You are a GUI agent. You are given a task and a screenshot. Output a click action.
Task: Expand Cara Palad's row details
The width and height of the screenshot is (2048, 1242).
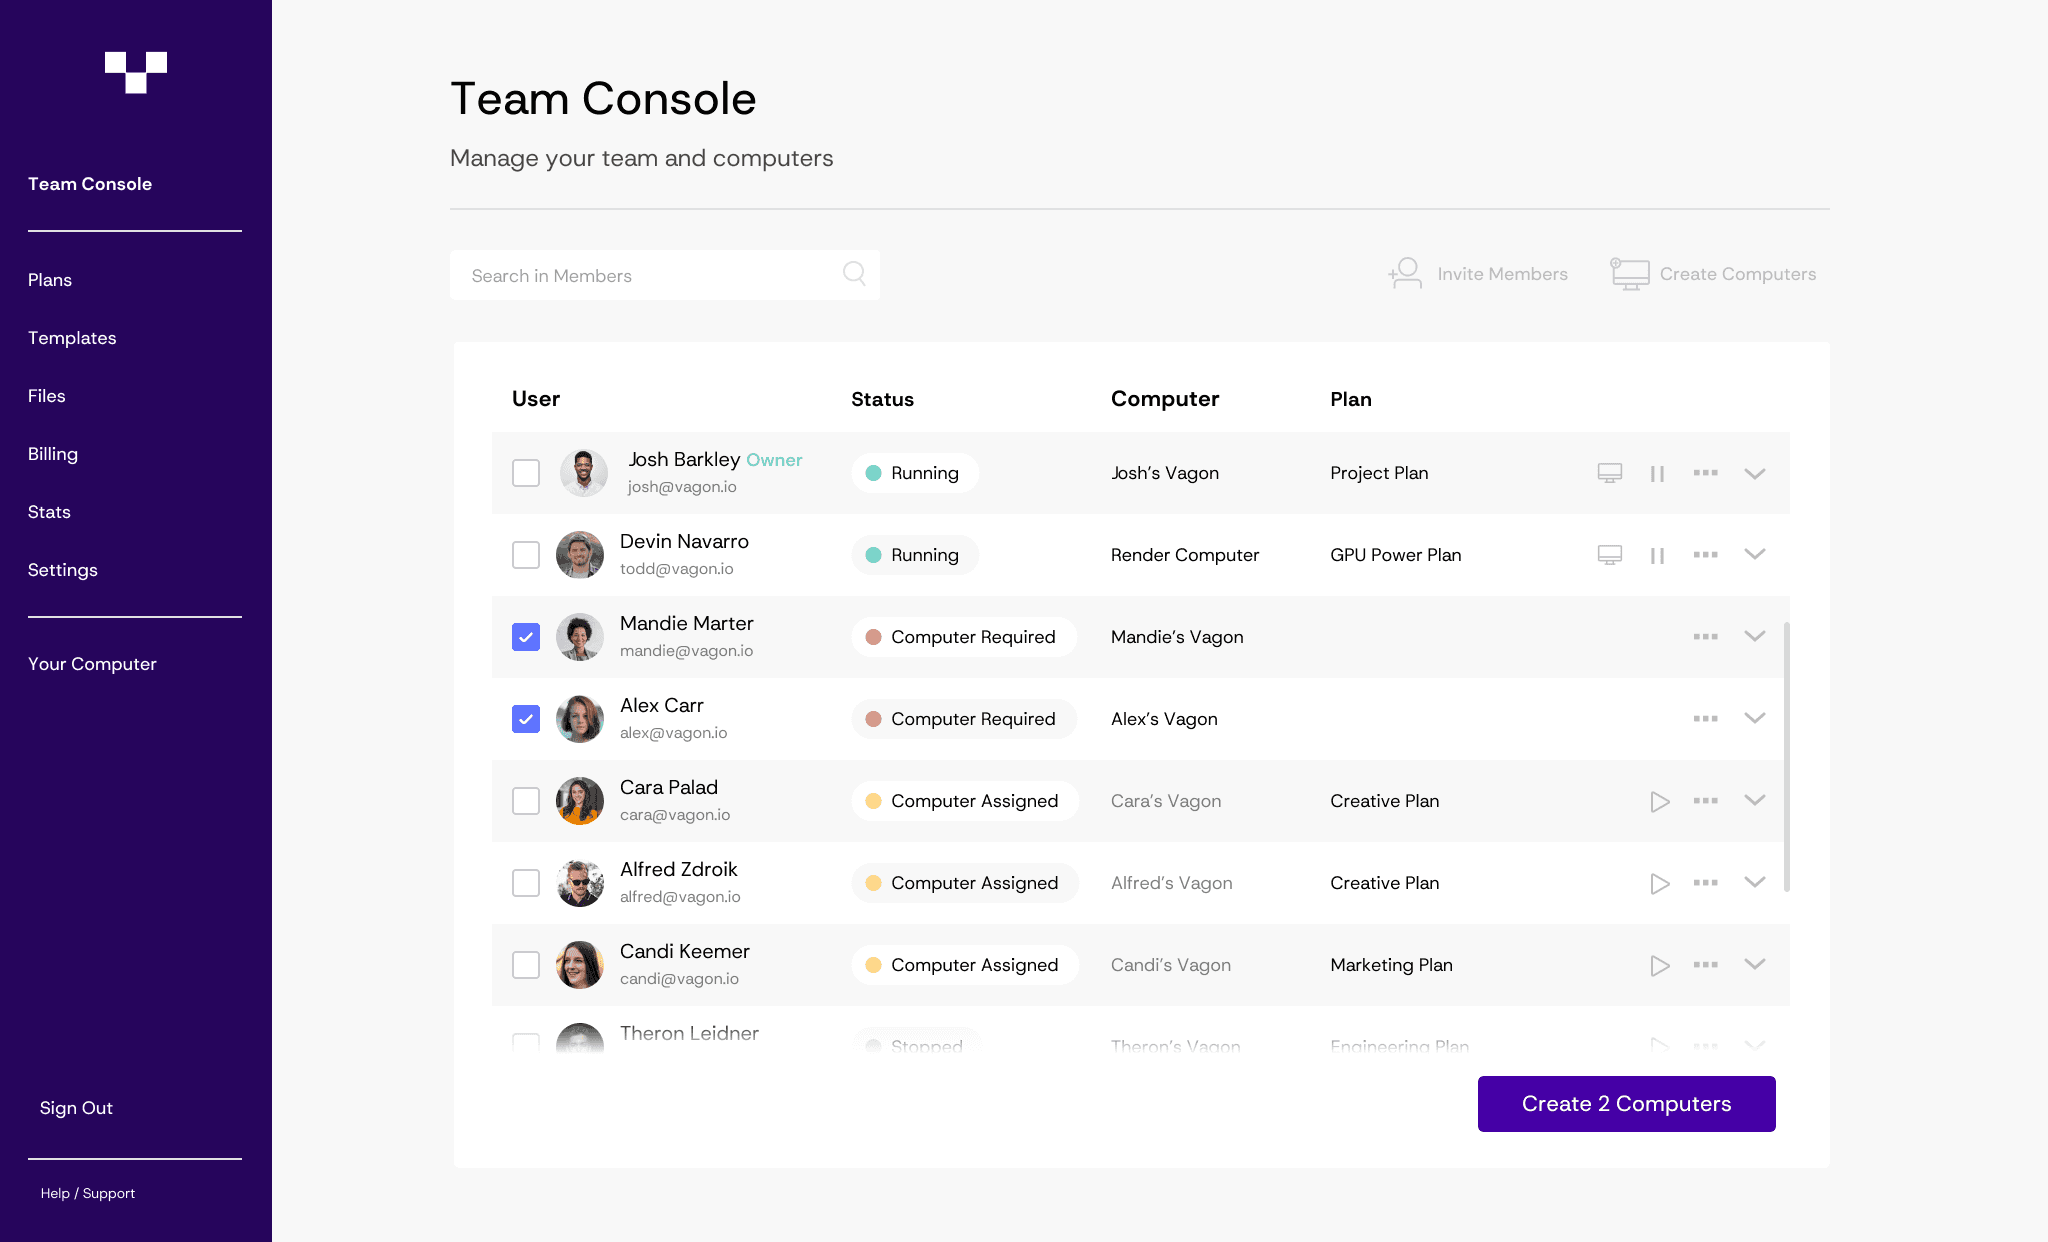tap(1755, 800)
